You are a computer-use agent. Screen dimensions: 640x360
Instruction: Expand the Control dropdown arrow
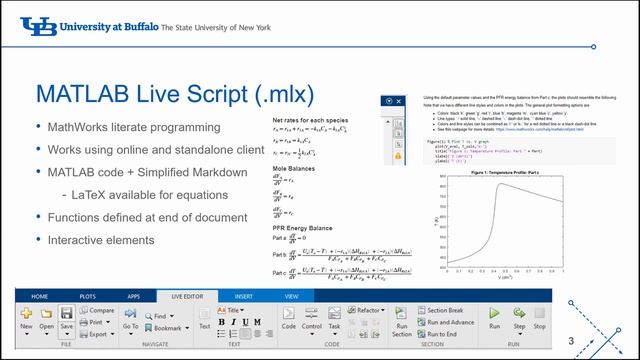click(x=312, y=334)
